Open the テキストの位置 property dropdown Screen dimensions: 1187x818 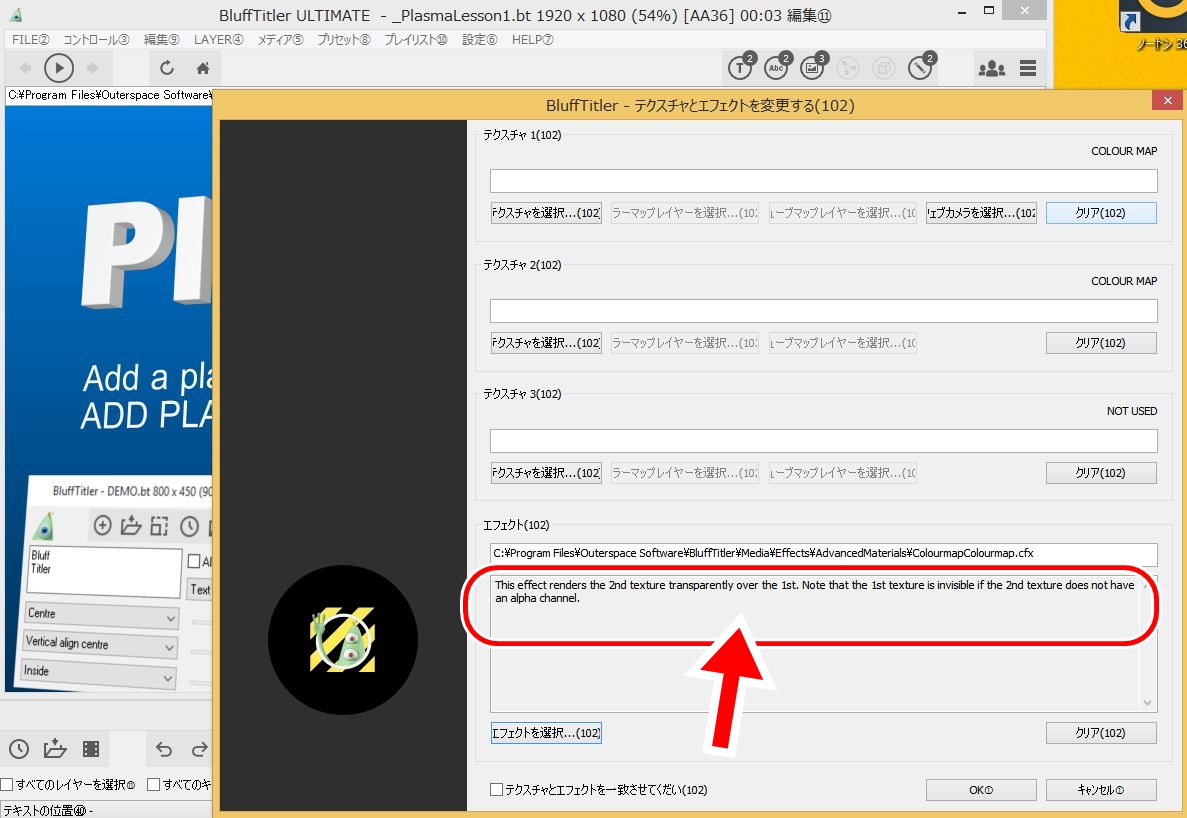pyautogui.click(x=106, y=810)
